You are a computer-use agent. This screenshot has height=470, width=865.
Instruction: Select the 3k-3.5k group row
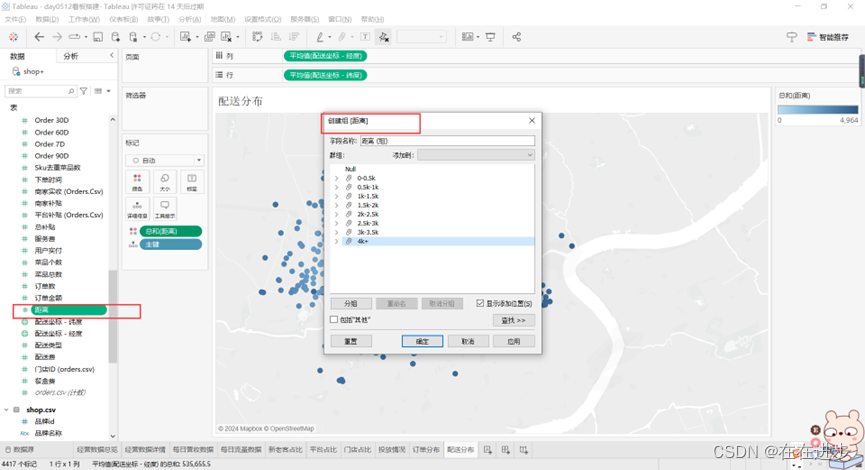pos(432,232)
